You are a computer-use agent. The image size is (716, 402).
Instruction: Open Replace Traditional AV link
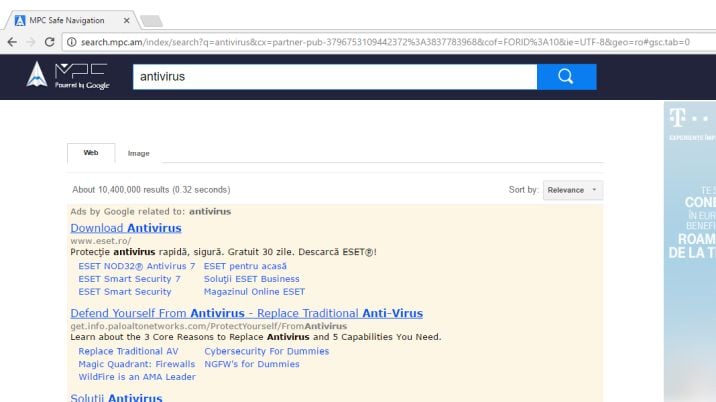pos(128,351)
